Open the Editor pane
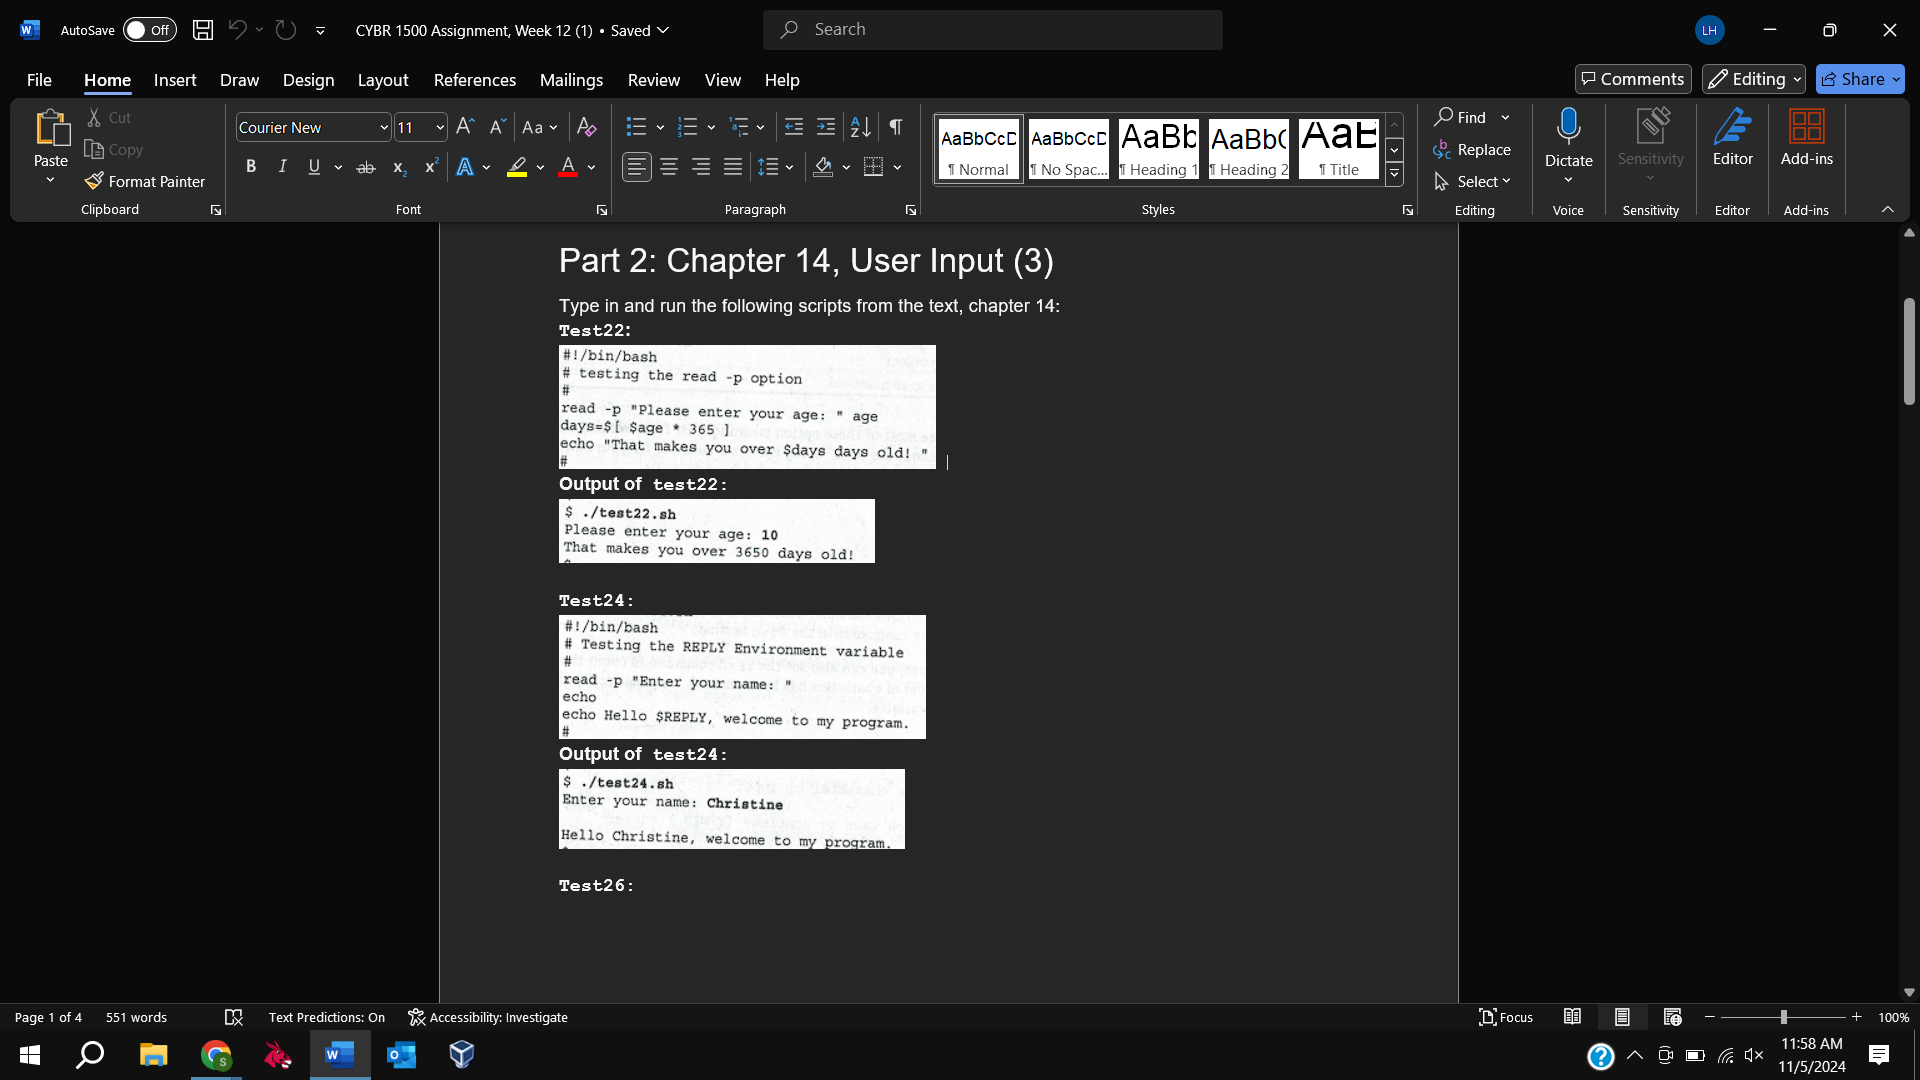Viewport: 1920px width, 1080px height. (1732, 140)
